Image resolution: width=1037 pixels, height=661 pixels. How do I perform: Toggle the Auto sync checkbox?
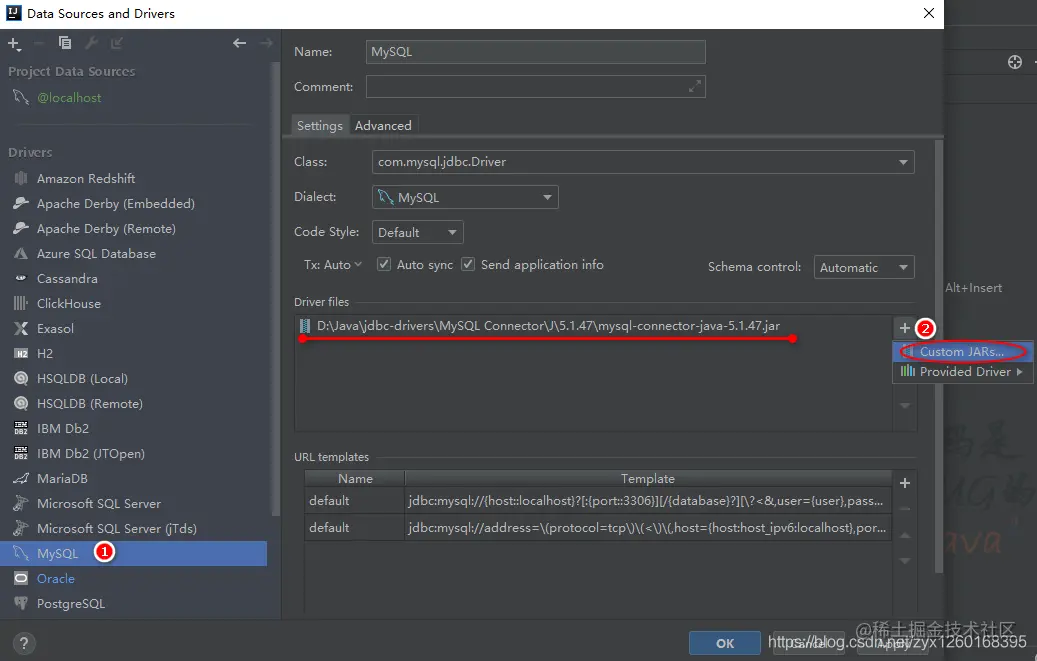tap(384, 265)
